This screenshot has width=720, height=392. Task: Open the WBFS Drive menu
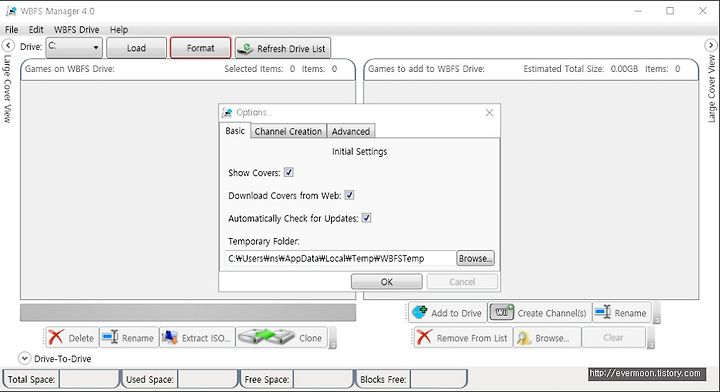click(x=76, y=30)
